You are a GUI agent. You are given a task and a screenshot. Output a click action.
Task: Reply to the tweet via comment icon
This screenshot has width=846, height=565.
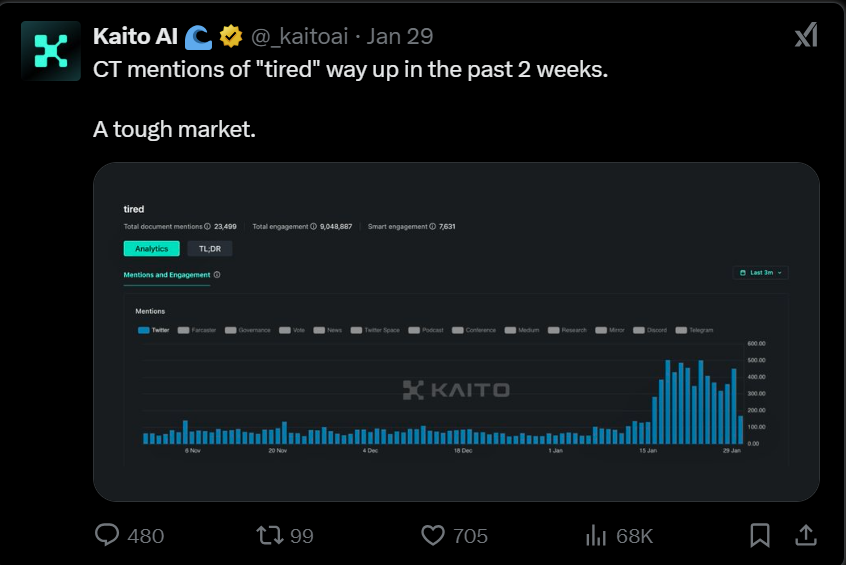[x=107, y=535]
